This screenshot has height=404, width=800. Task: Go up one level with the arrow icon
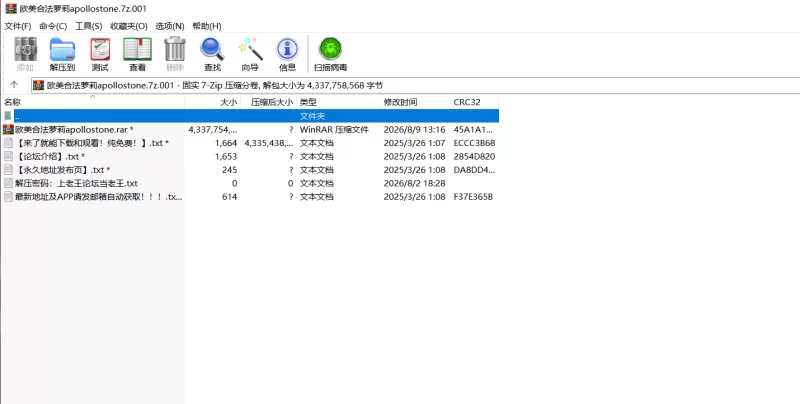(x=14, y=85)
